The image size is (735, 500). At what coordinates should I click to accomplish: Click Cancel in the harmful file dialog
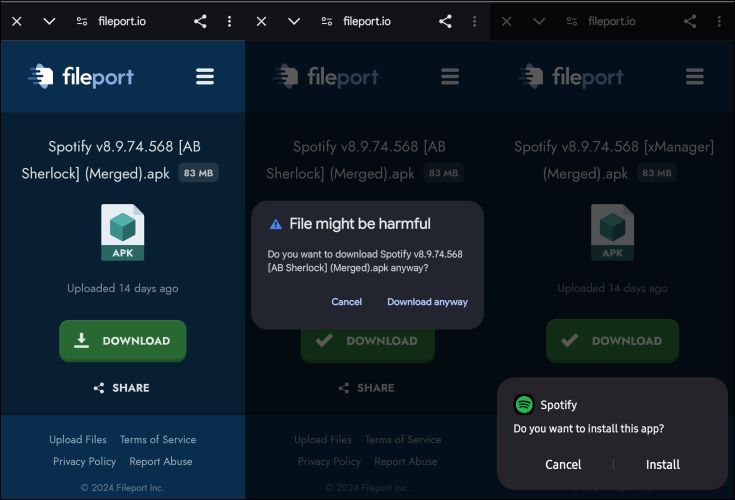[x=346, y=302]
